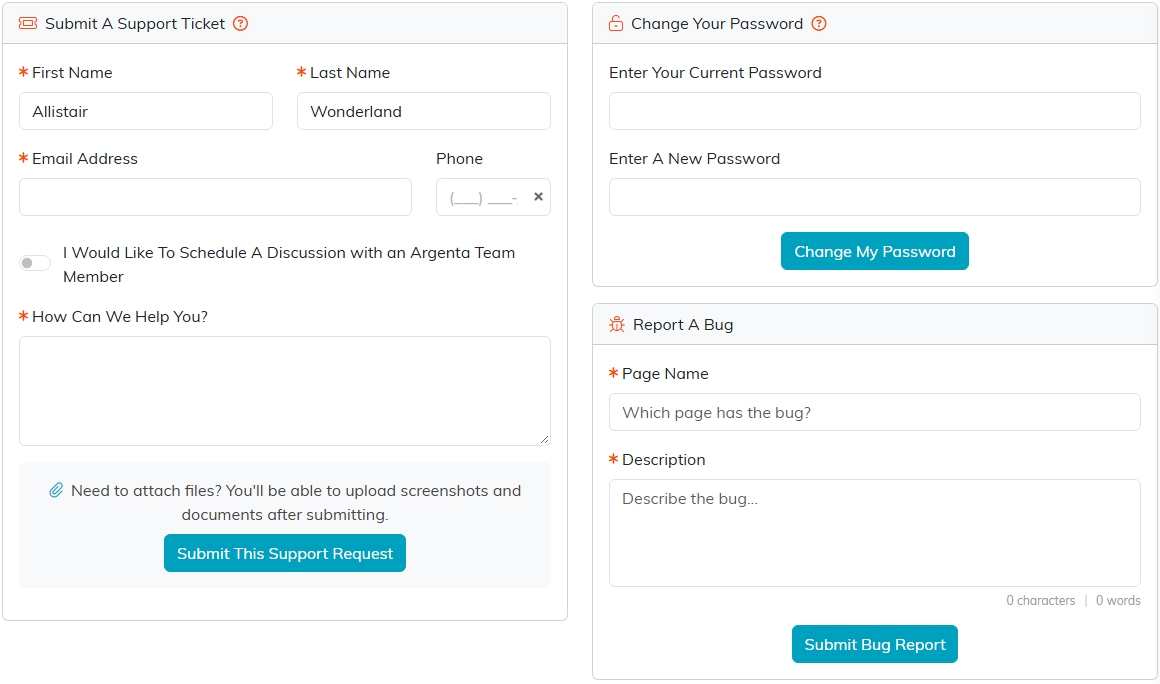Screen dimensions: 1160x684
Task: Submit This Support Request button
Action: 285,553
